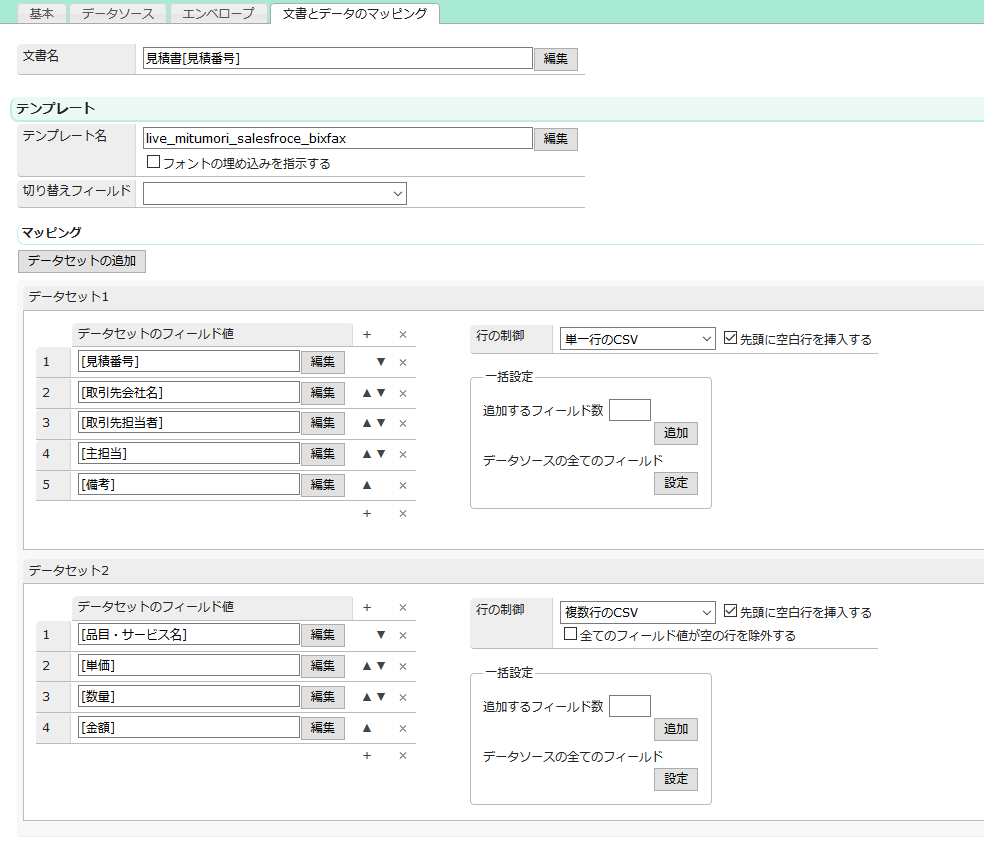Move 備考 field up with arrow
Screen dimensions: 984x844
[367, 485]
